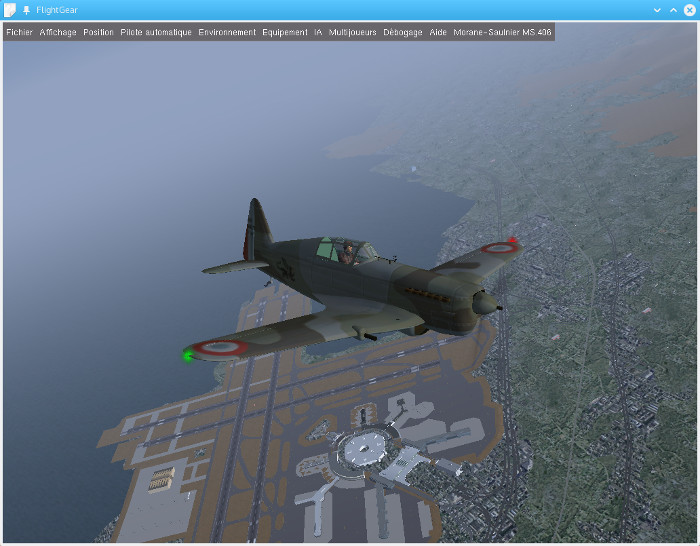The height and width of the screenshot is (546, 700).
Task: Show the Multijoueurs menu
Action: click(353, 32)
